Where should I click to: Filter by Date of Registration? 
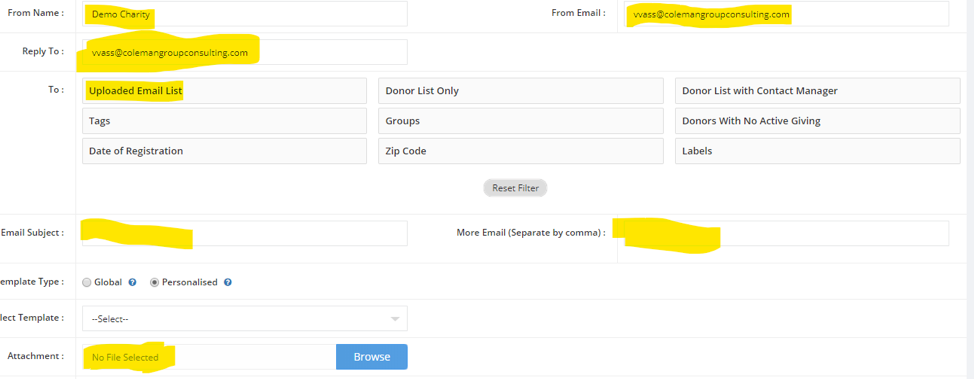click(224, 151)
